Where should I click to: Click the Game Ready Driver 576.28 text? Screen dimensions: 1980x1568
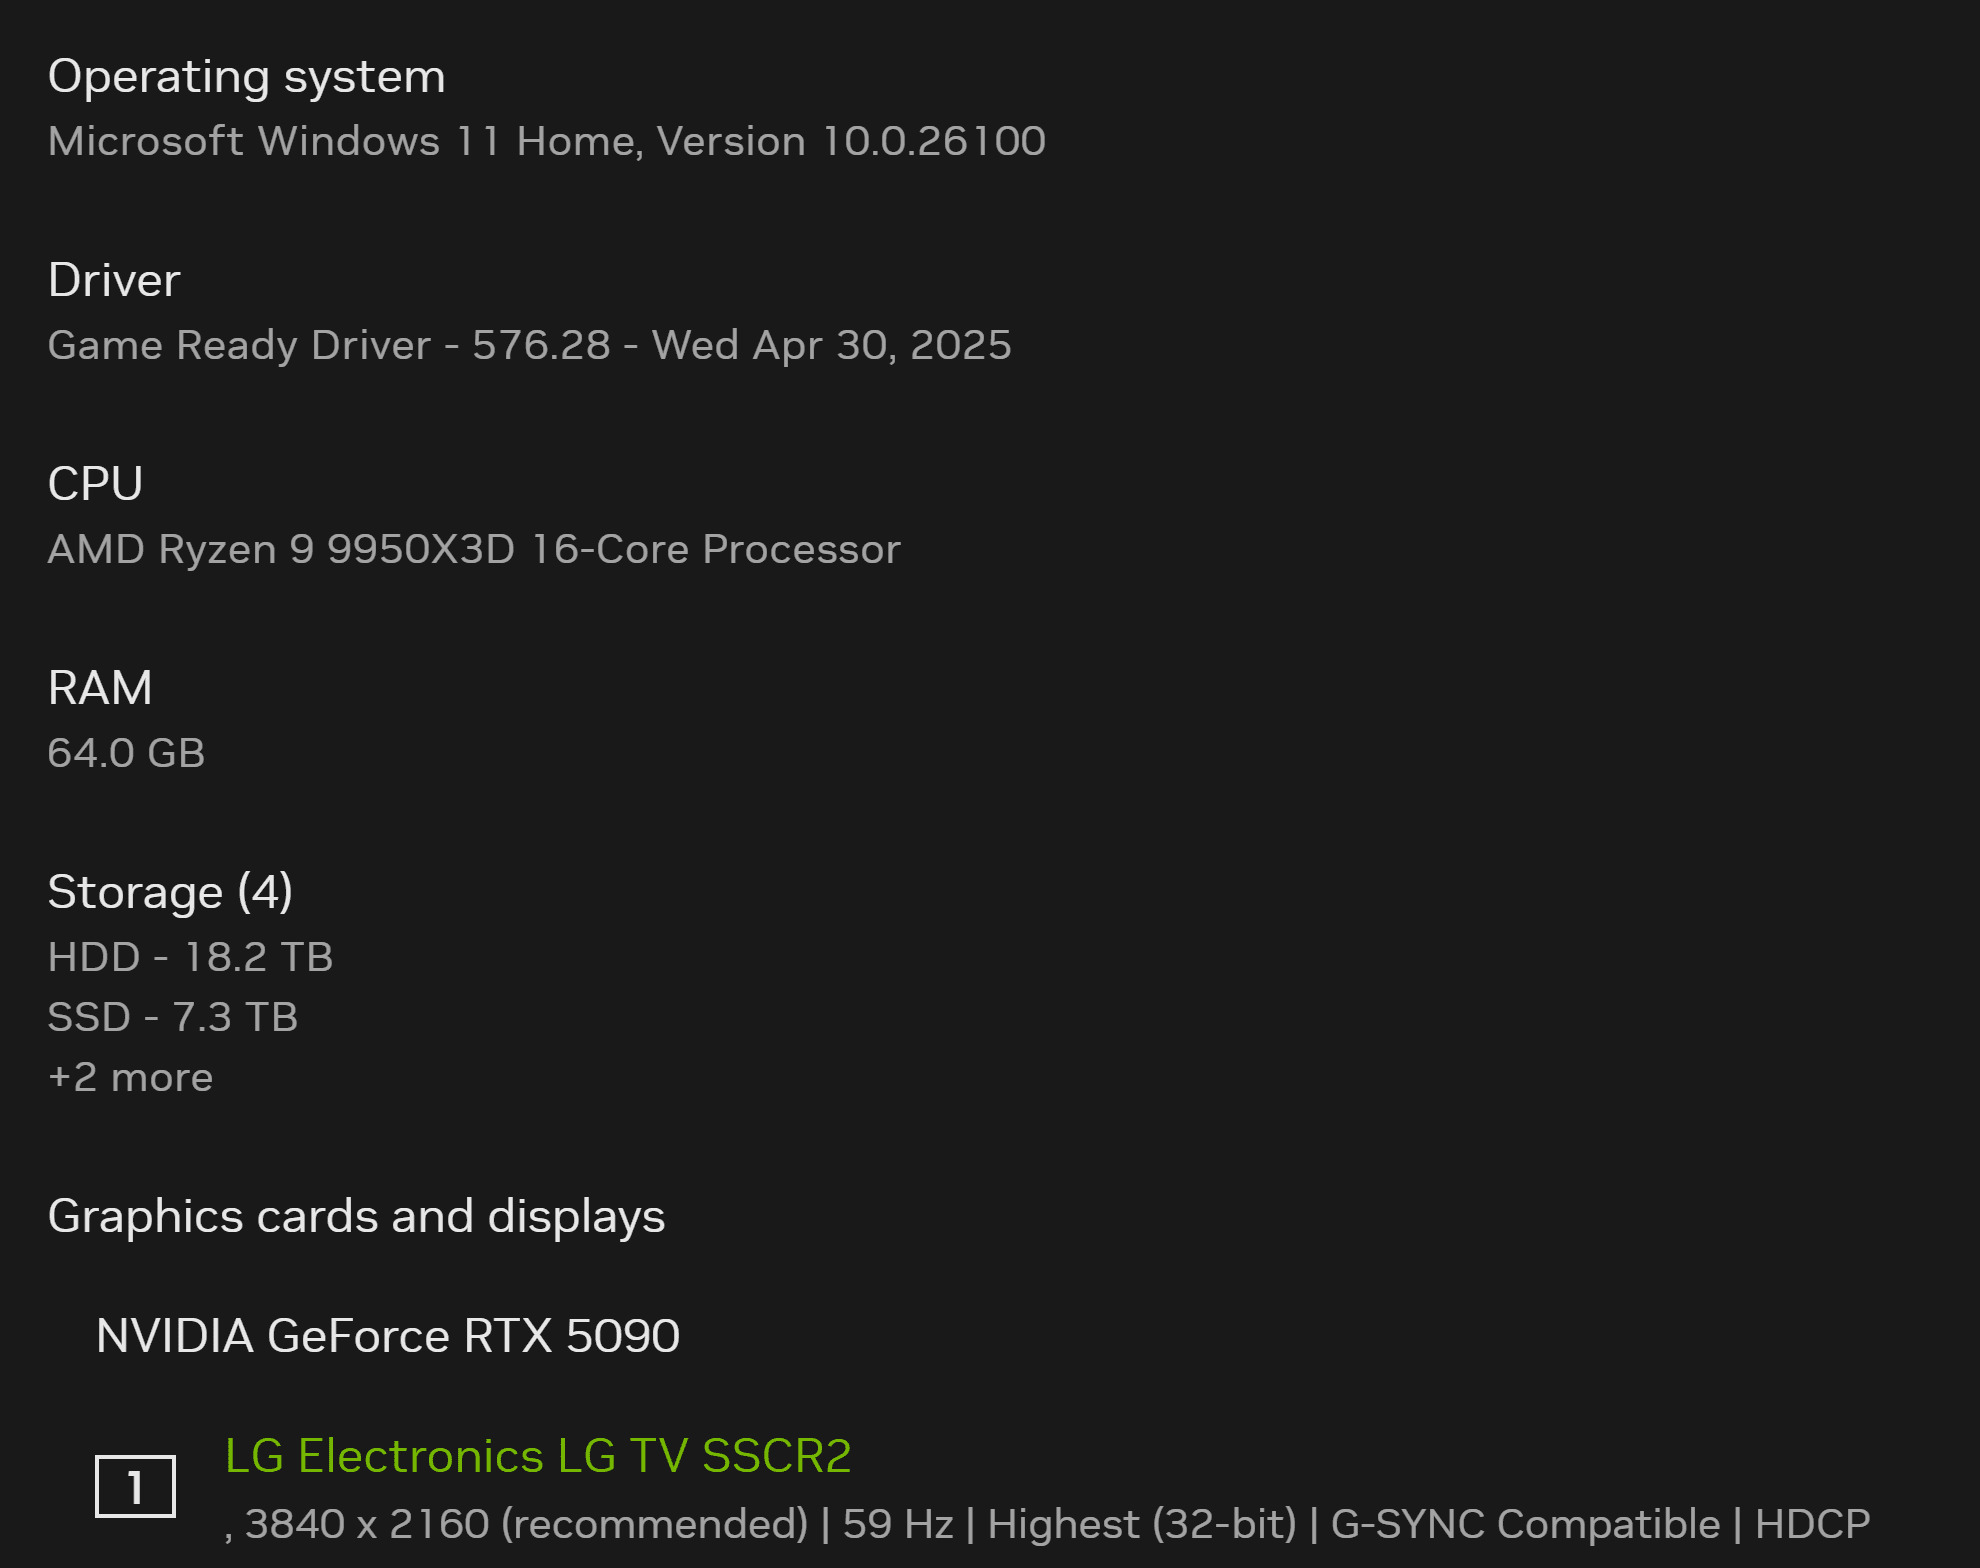pyautogui.click(x=529, y=345)
